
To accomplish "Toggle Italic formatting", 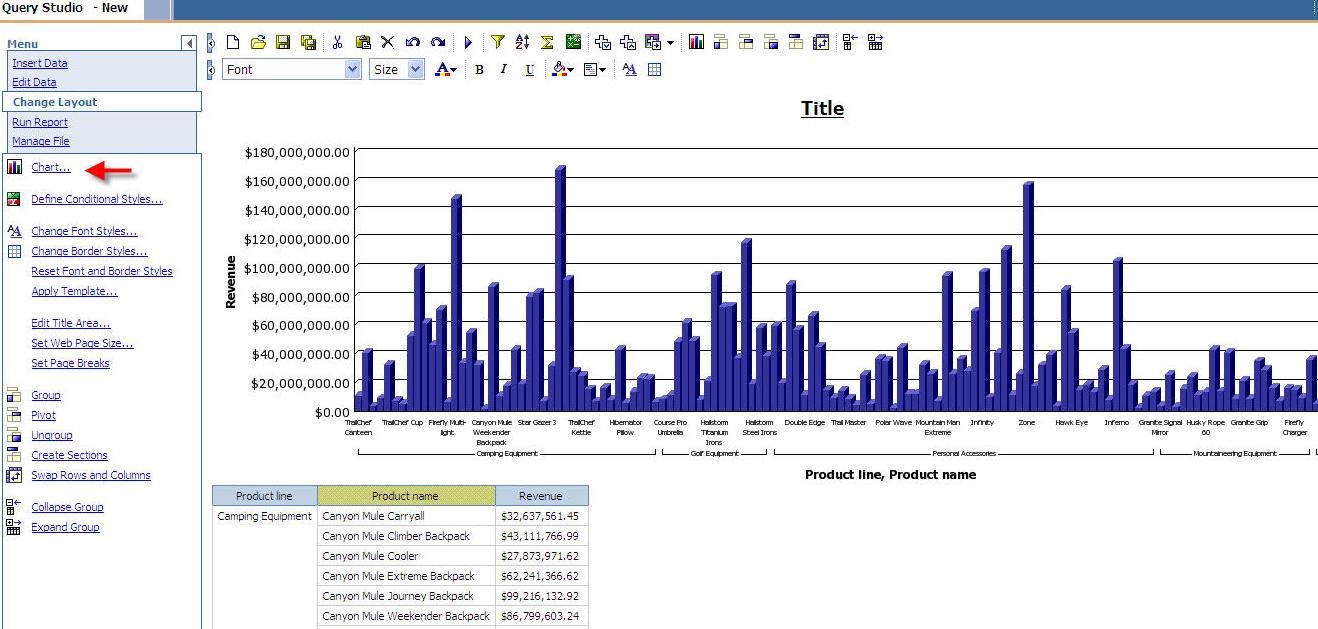I will tap(503, 69).
